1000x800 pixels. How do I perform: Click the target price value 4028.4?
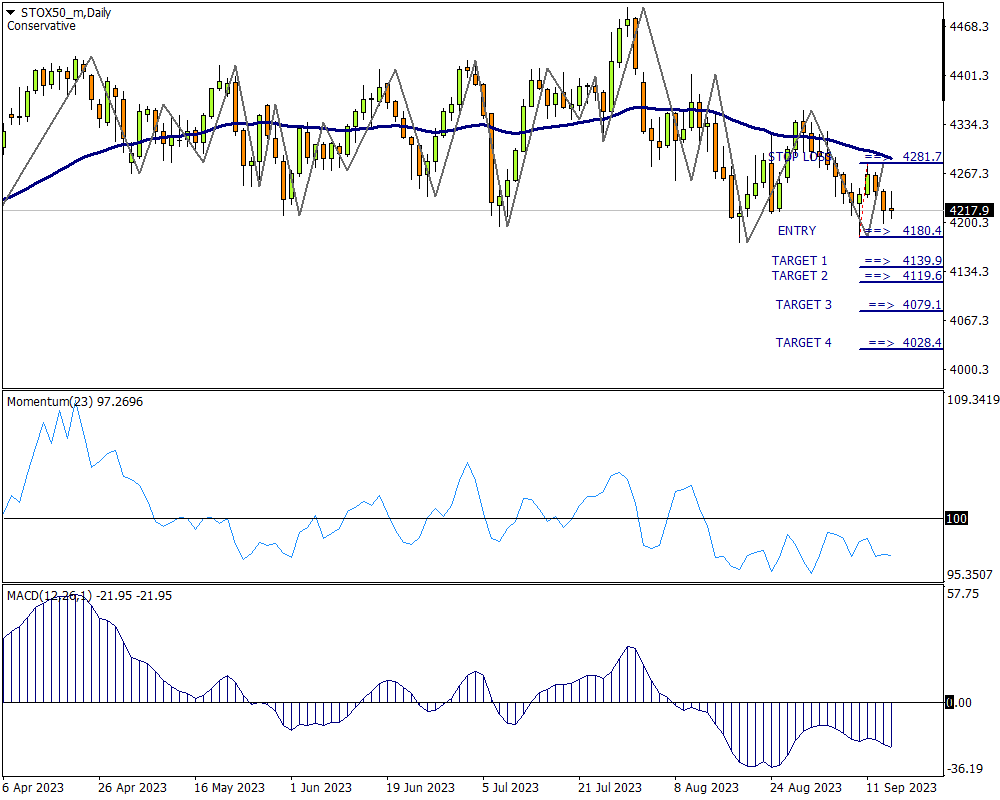pos(921,343)
